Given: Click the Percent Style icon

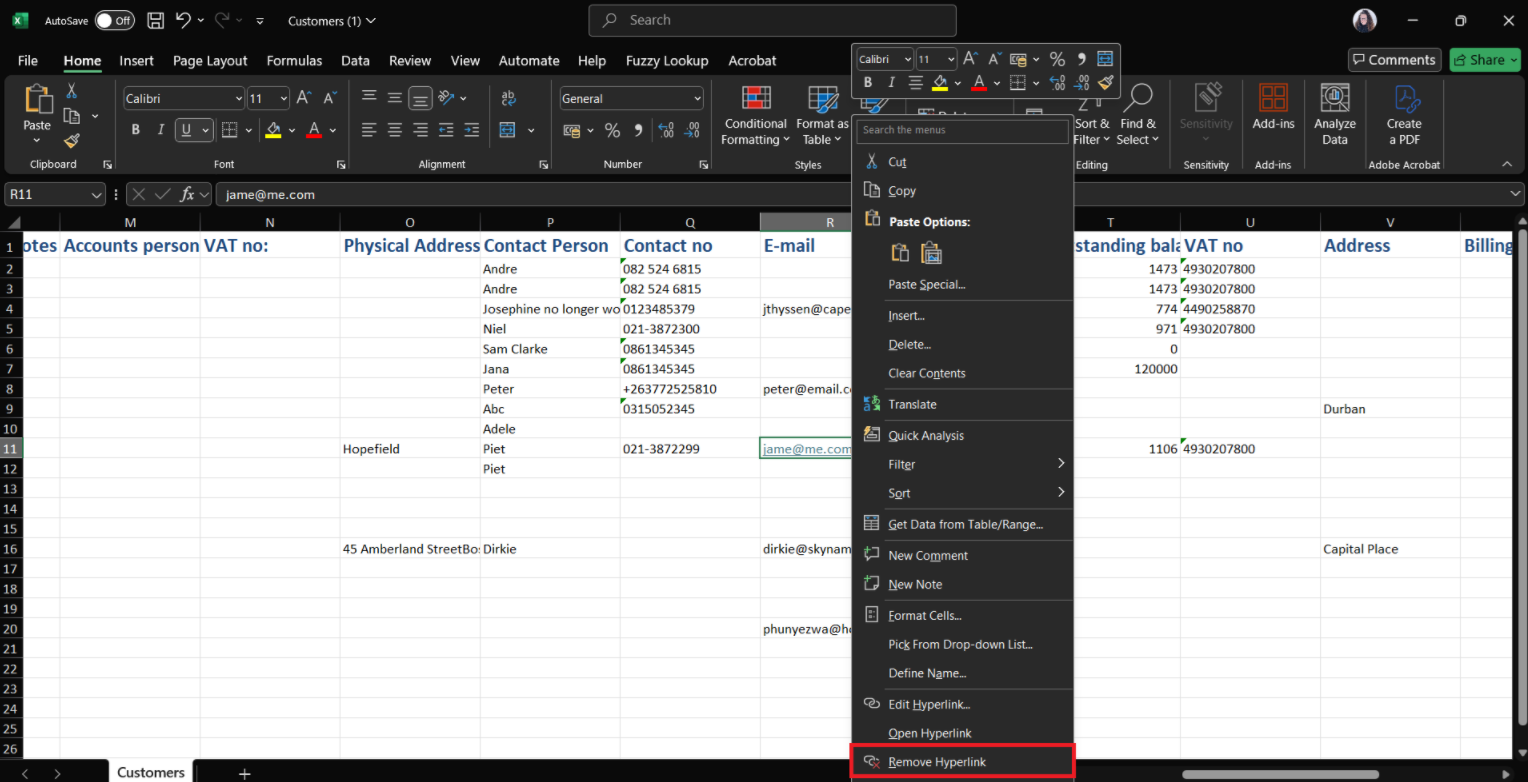Looking at the screenshot, I should [612, 130].
